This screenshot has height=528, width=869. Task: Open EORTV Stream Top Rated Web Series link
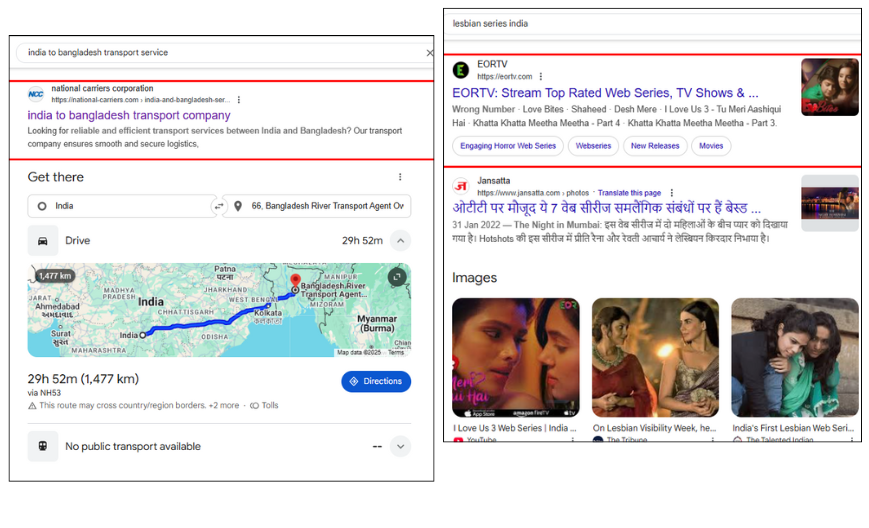tap(605, 93)
